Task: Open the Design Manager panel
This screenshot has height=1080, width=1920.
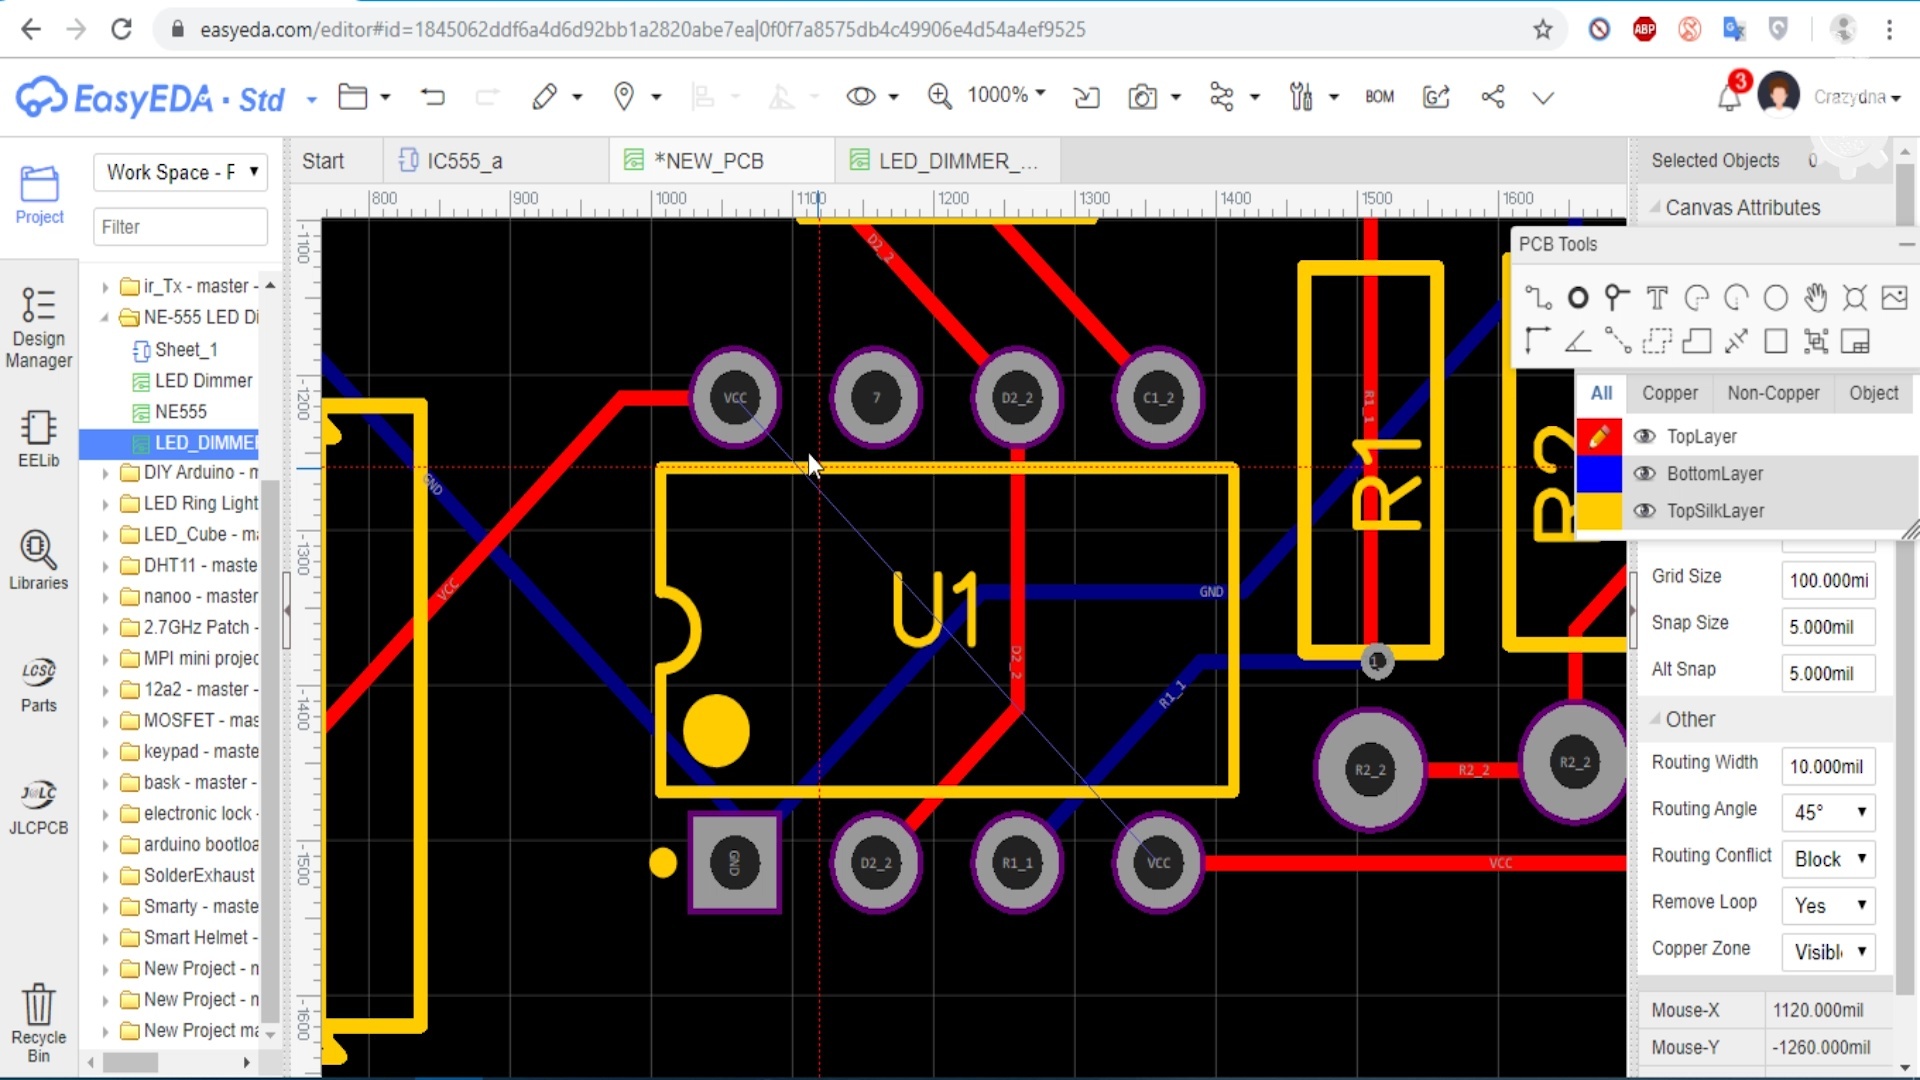Action: tap(39, 328)
